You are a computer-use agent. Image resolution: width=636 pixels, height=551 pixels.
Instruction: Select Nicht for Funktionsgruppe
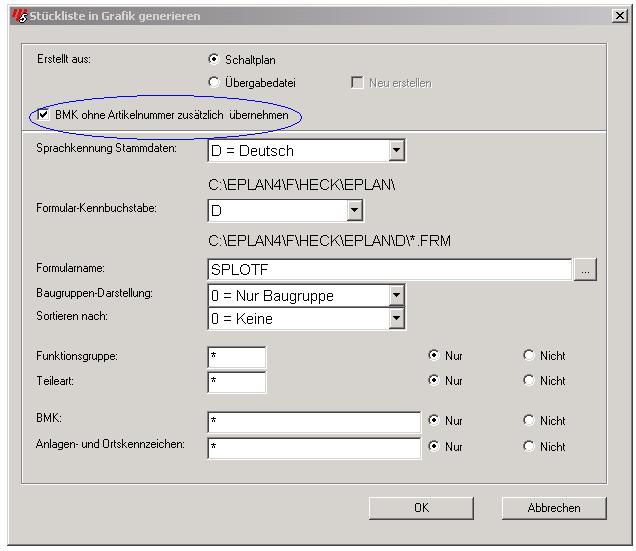point(529,355)
